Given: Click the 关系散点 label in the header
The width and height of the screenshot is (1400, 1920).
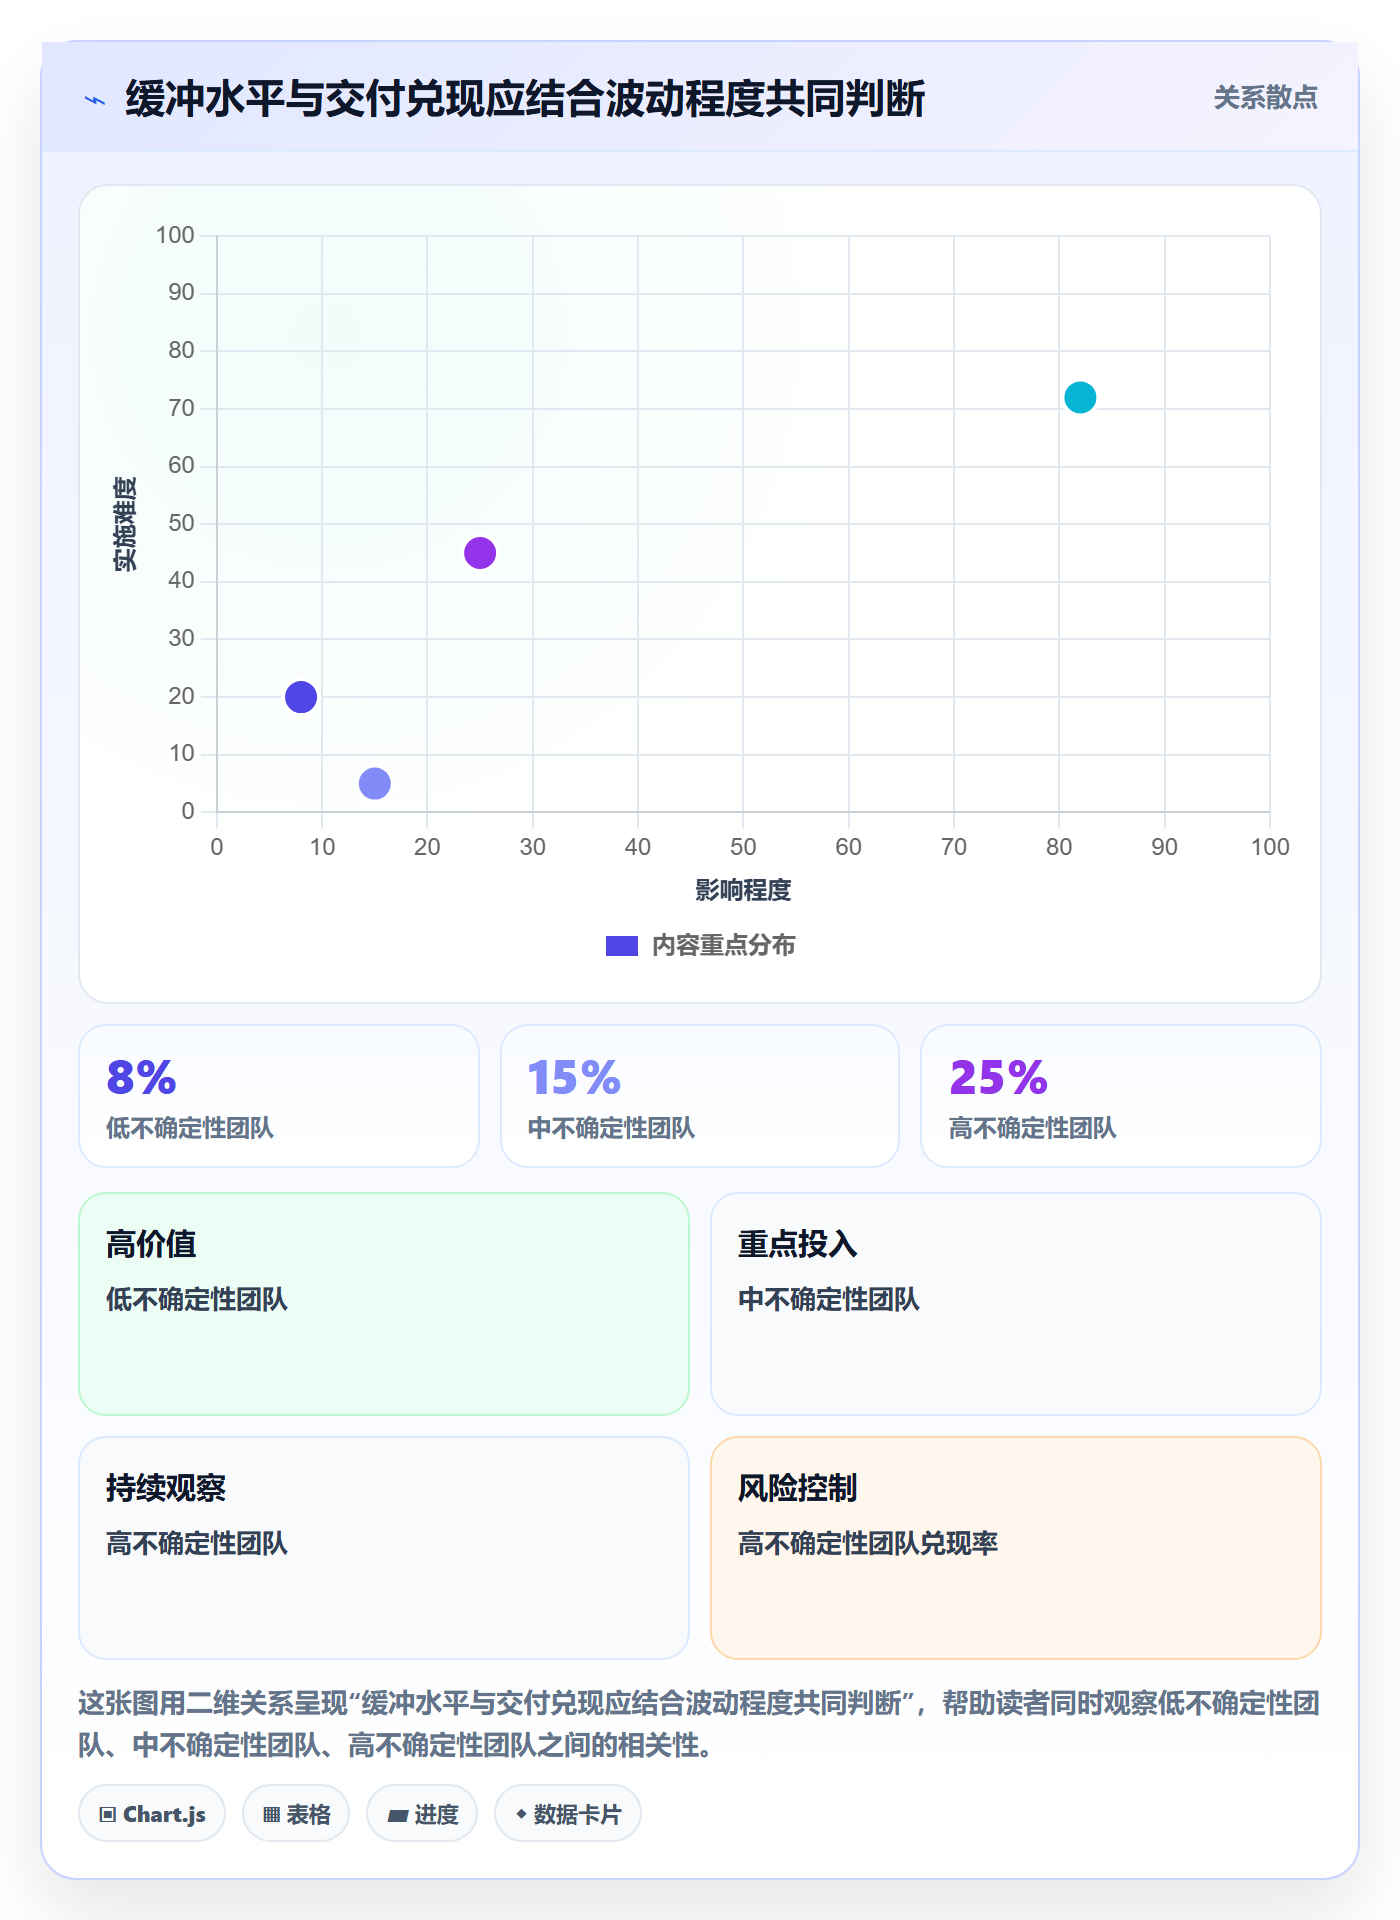Looking at the screenshot, I should (x=1265, y=98).
